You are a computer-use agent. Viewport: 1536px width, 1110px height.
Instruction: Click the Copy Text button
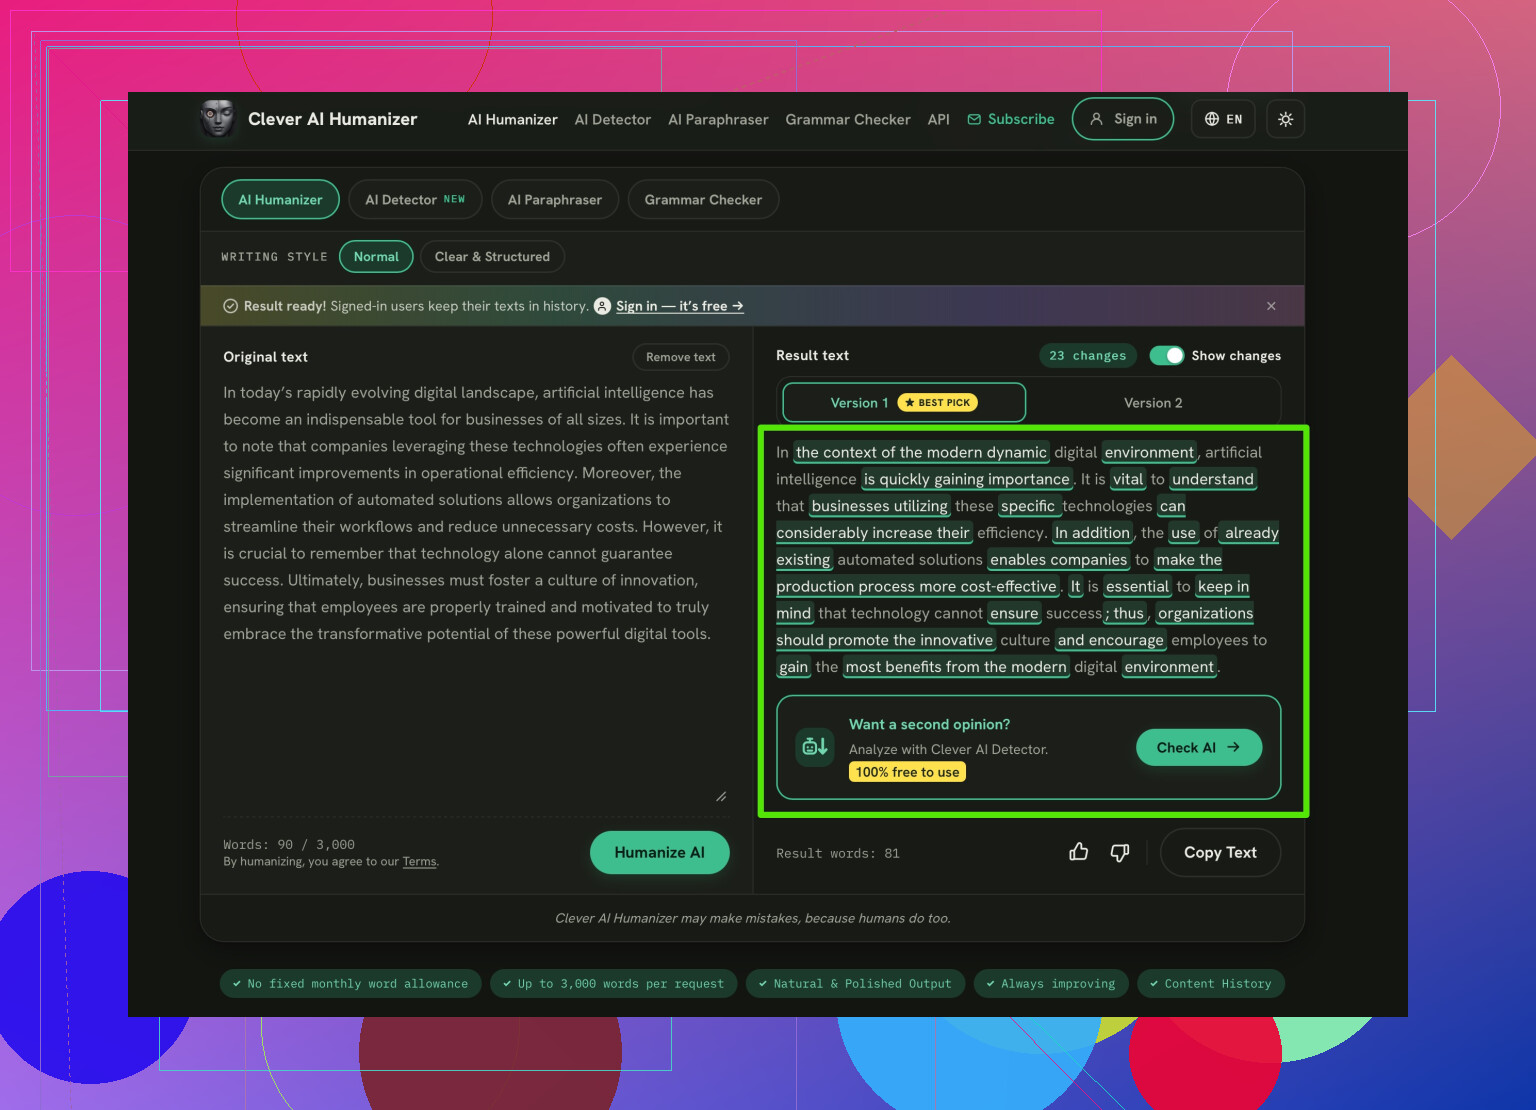(x=1220, y=852)
